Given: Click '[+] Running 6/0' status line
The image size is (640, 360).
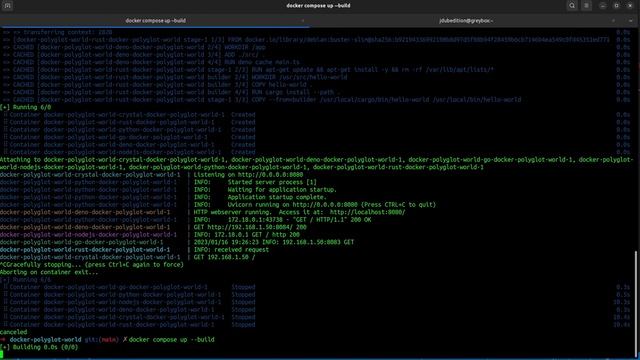Looking at the screenshot, I should [25, 107].
